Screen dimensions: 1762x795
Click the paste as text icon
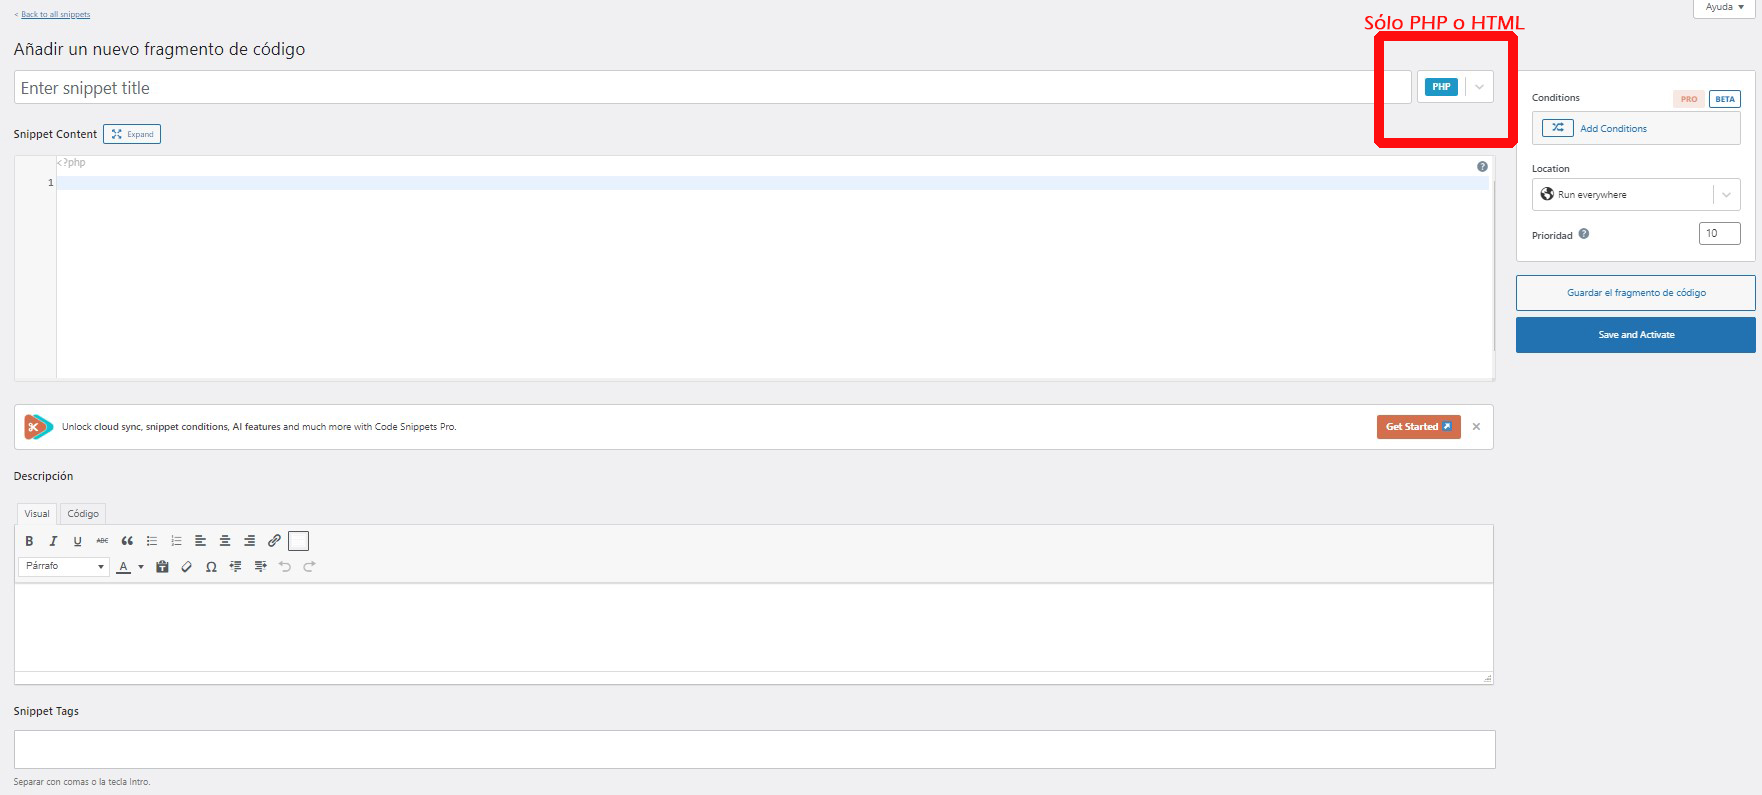[162, 567]
